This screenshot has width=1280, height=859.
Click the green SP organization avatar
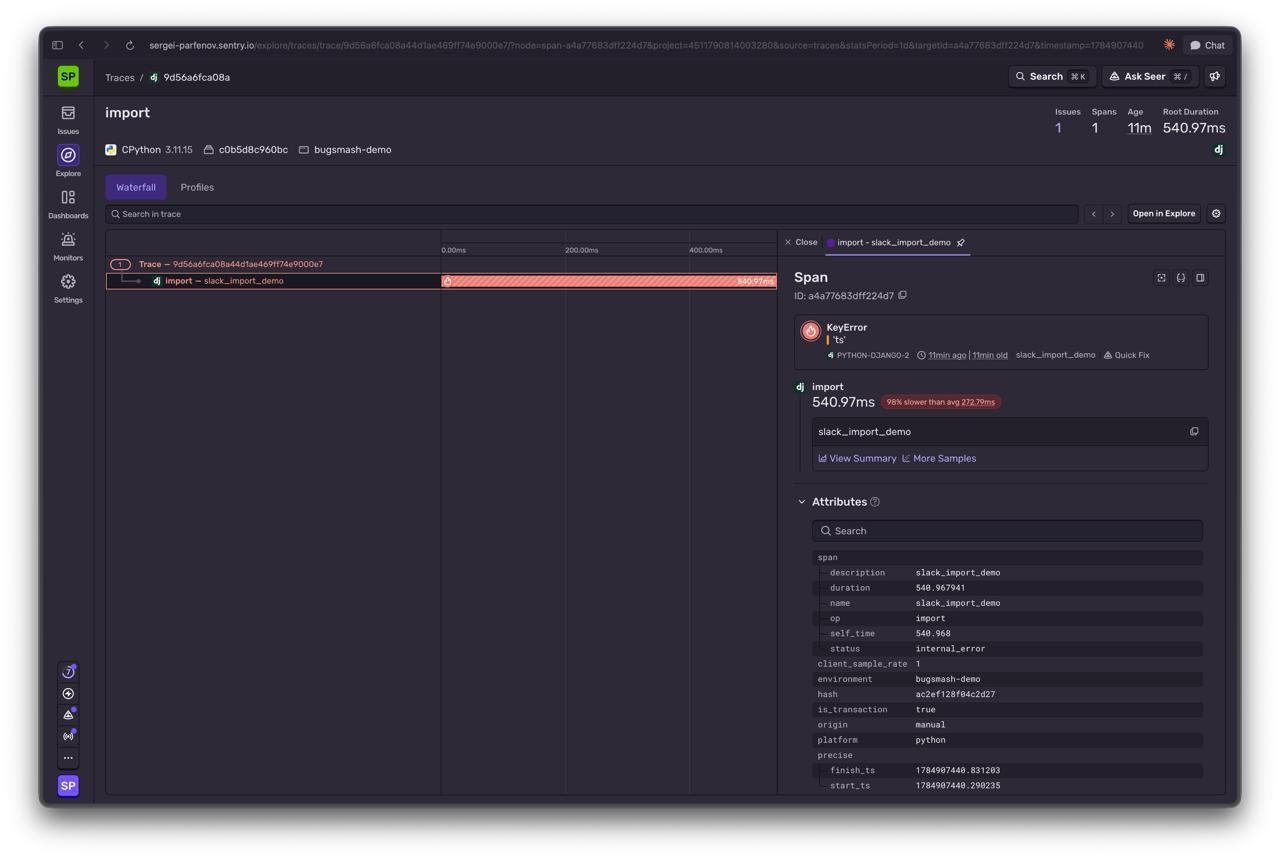[68, 76]
